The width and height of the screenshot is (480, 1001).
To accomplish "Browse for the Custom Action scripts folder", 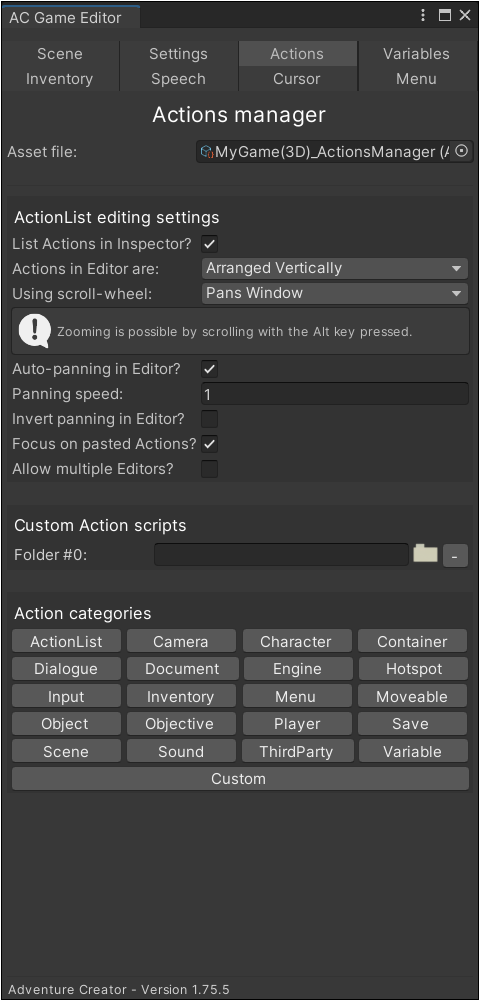I will pos(425,553).
